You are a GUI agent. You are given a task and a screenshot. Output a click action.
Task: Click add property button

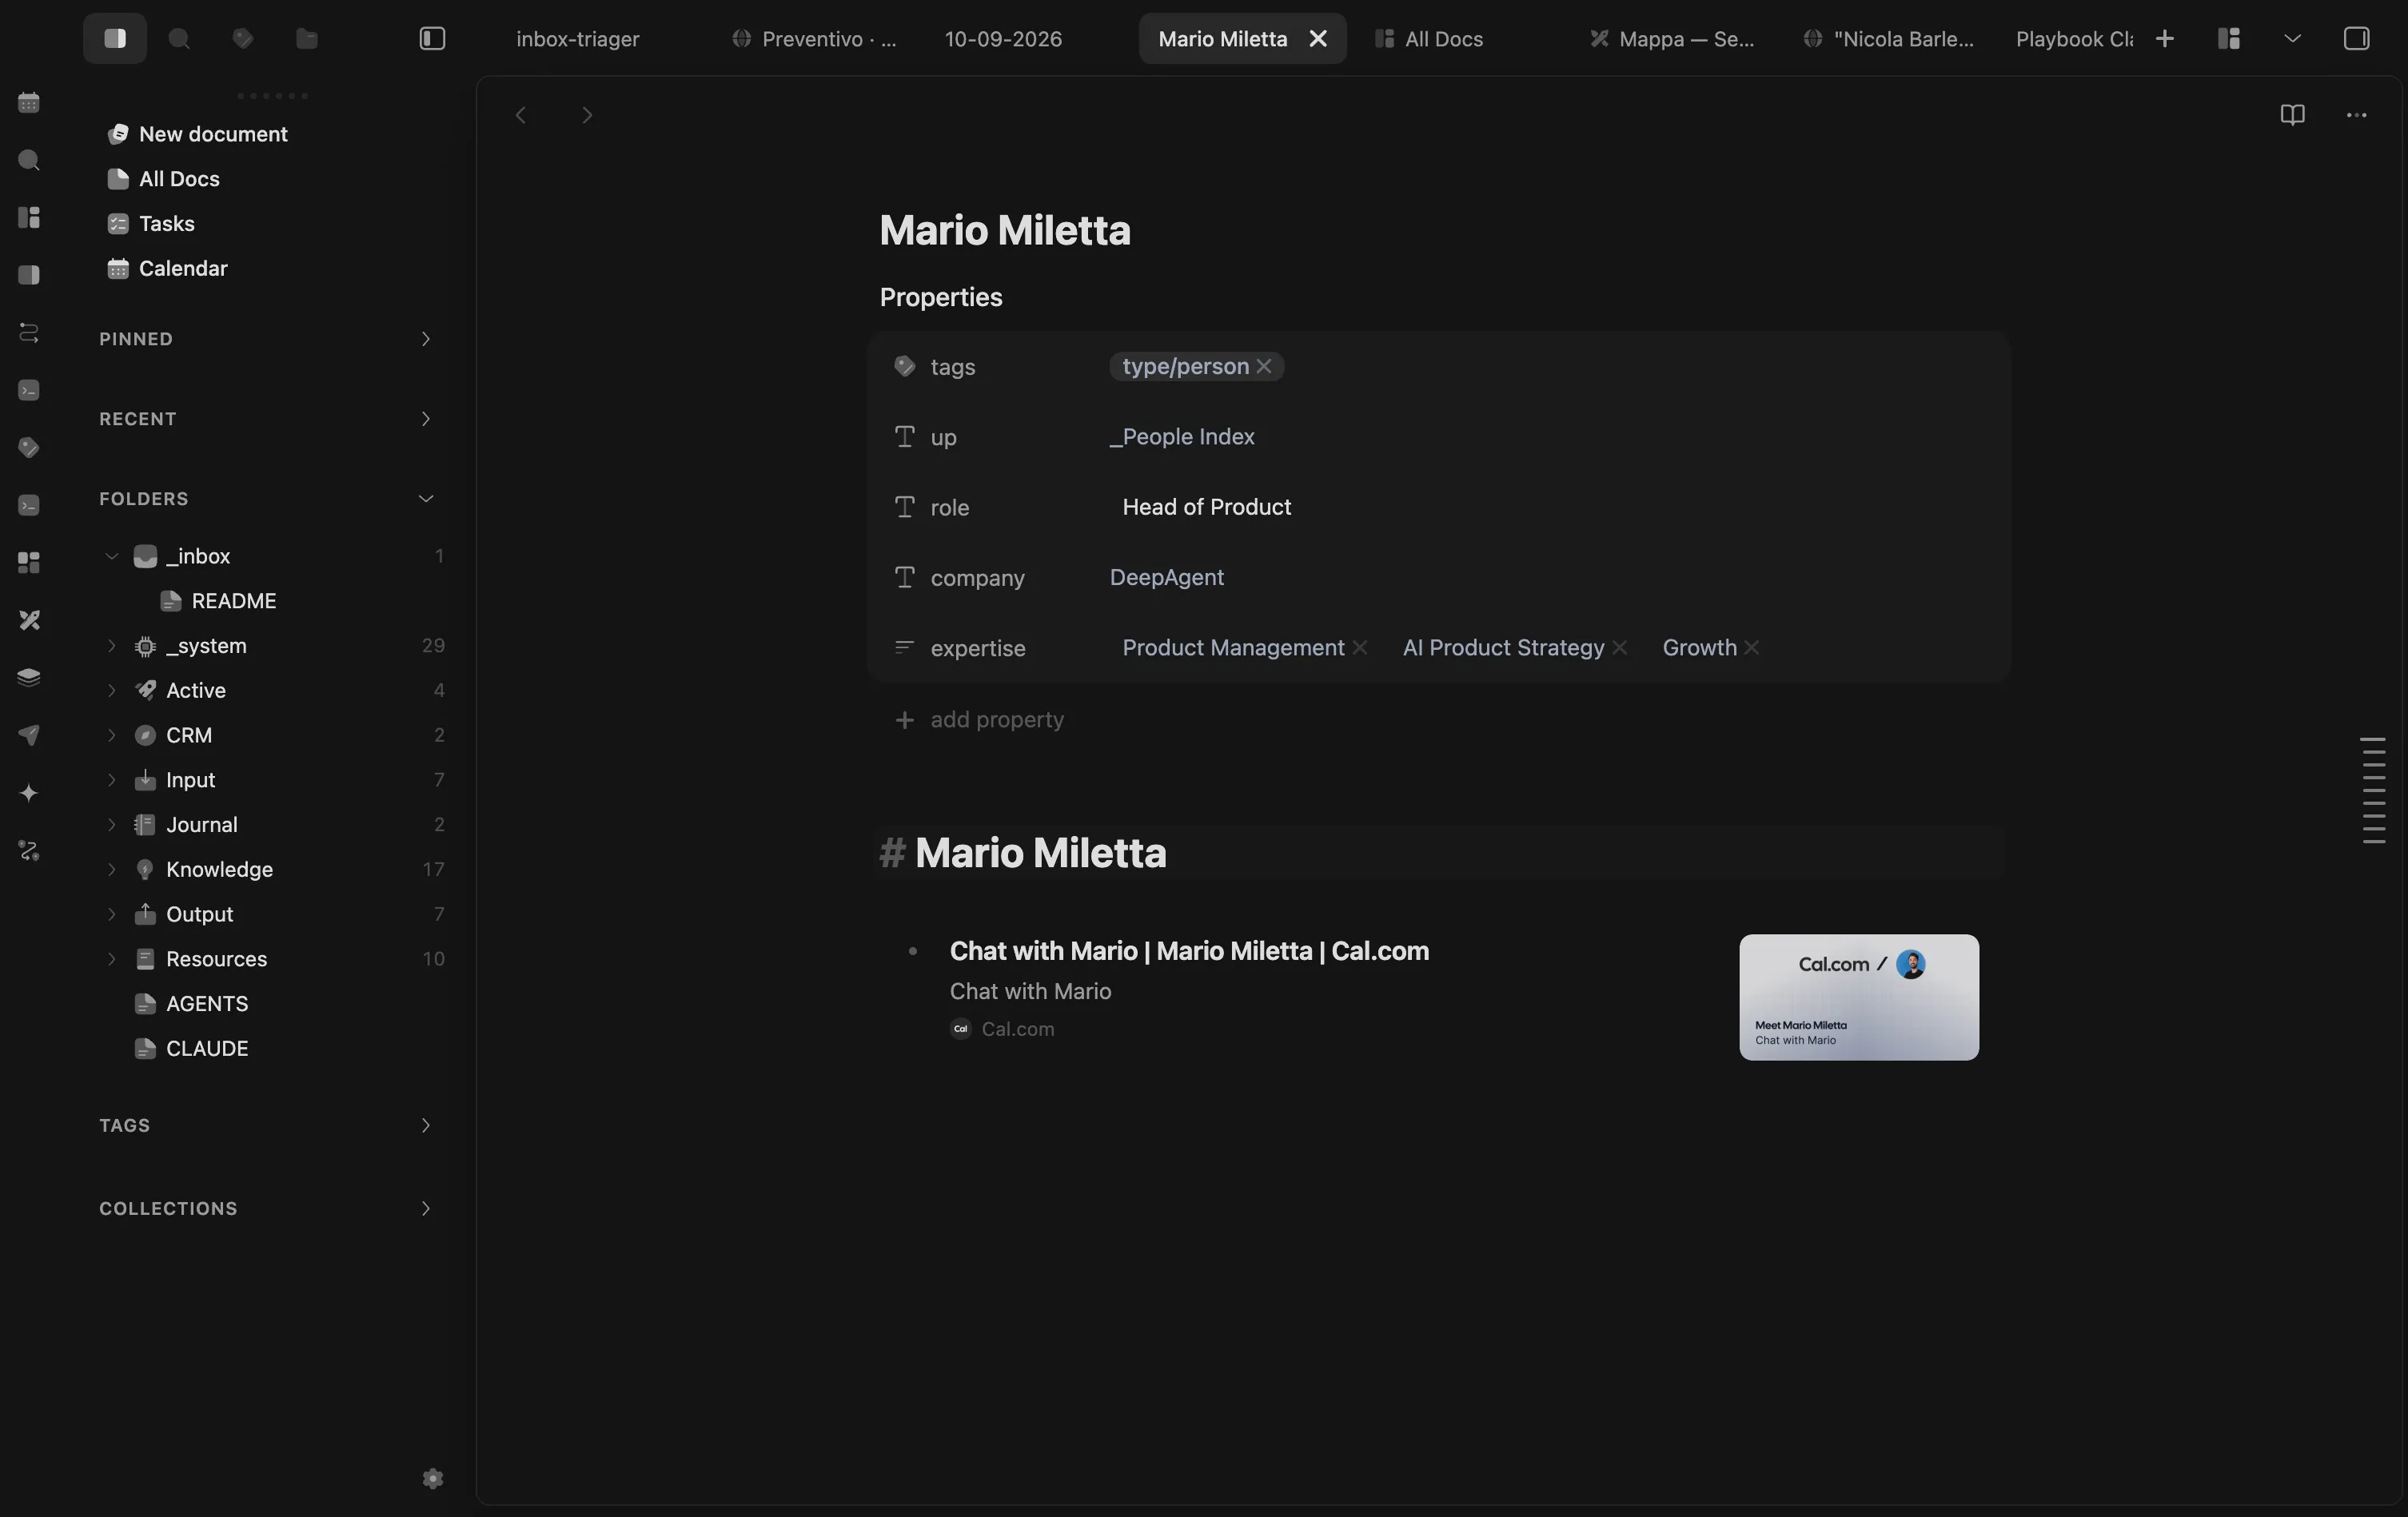[979, 719]
